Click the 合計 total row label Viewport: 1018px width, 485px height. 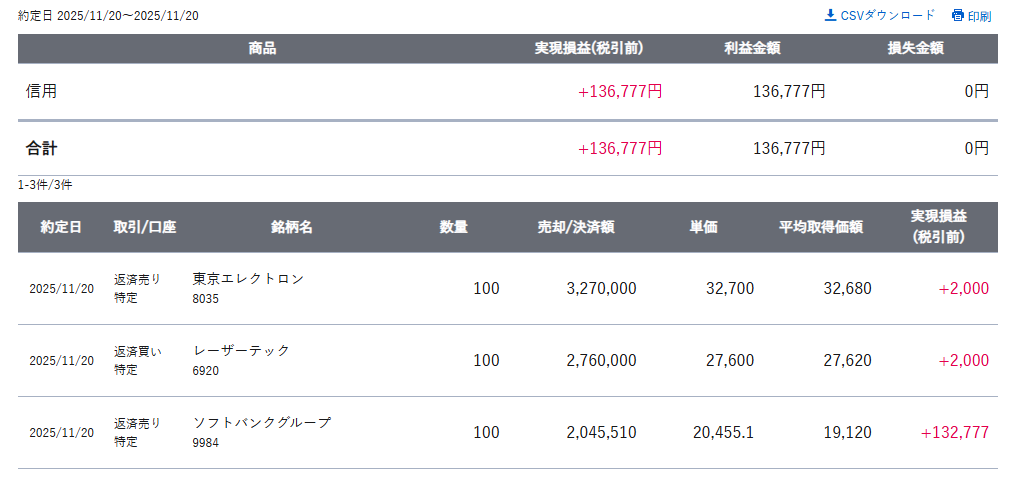point(42,148)
